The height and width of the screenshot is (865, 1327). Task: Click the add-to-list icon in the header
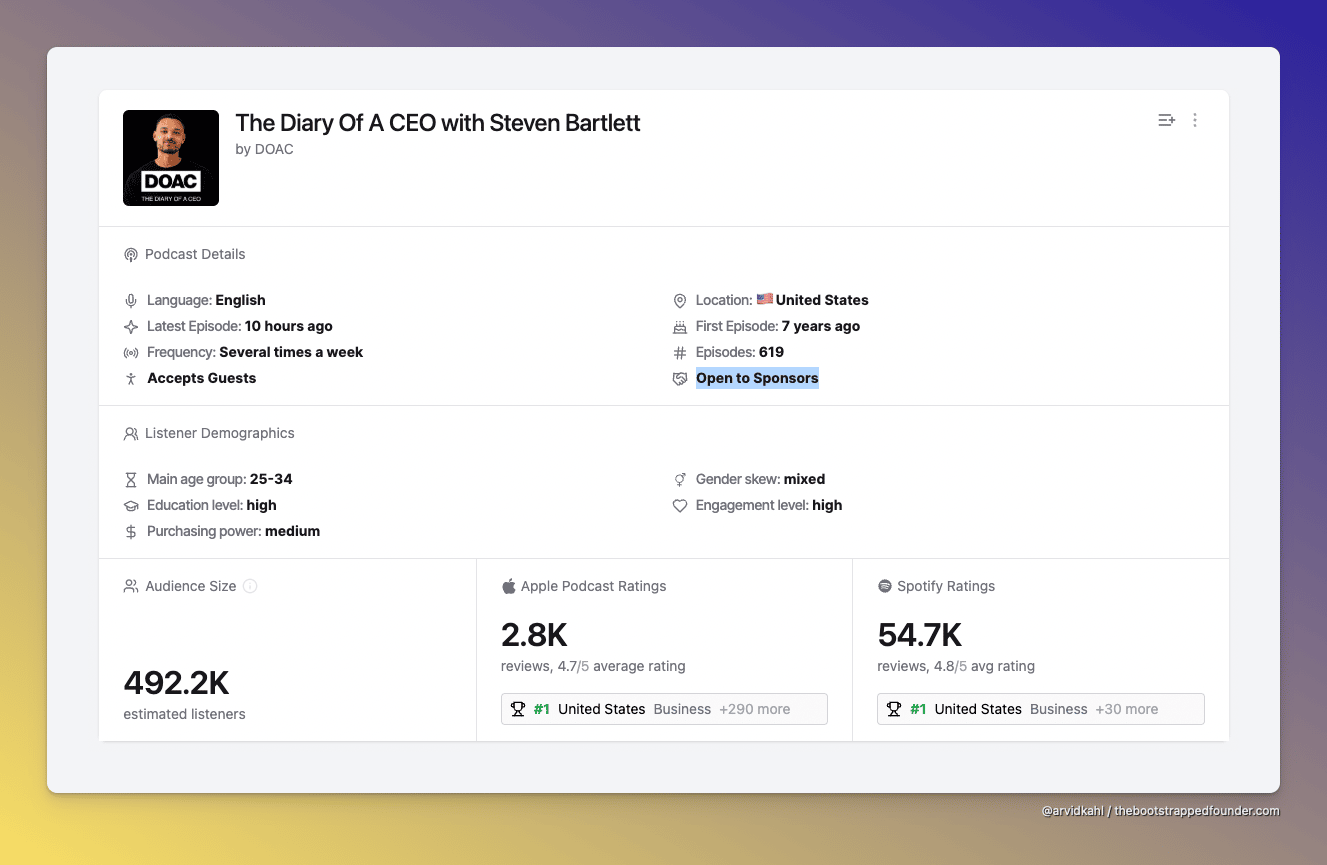[x=1166, y=120]
